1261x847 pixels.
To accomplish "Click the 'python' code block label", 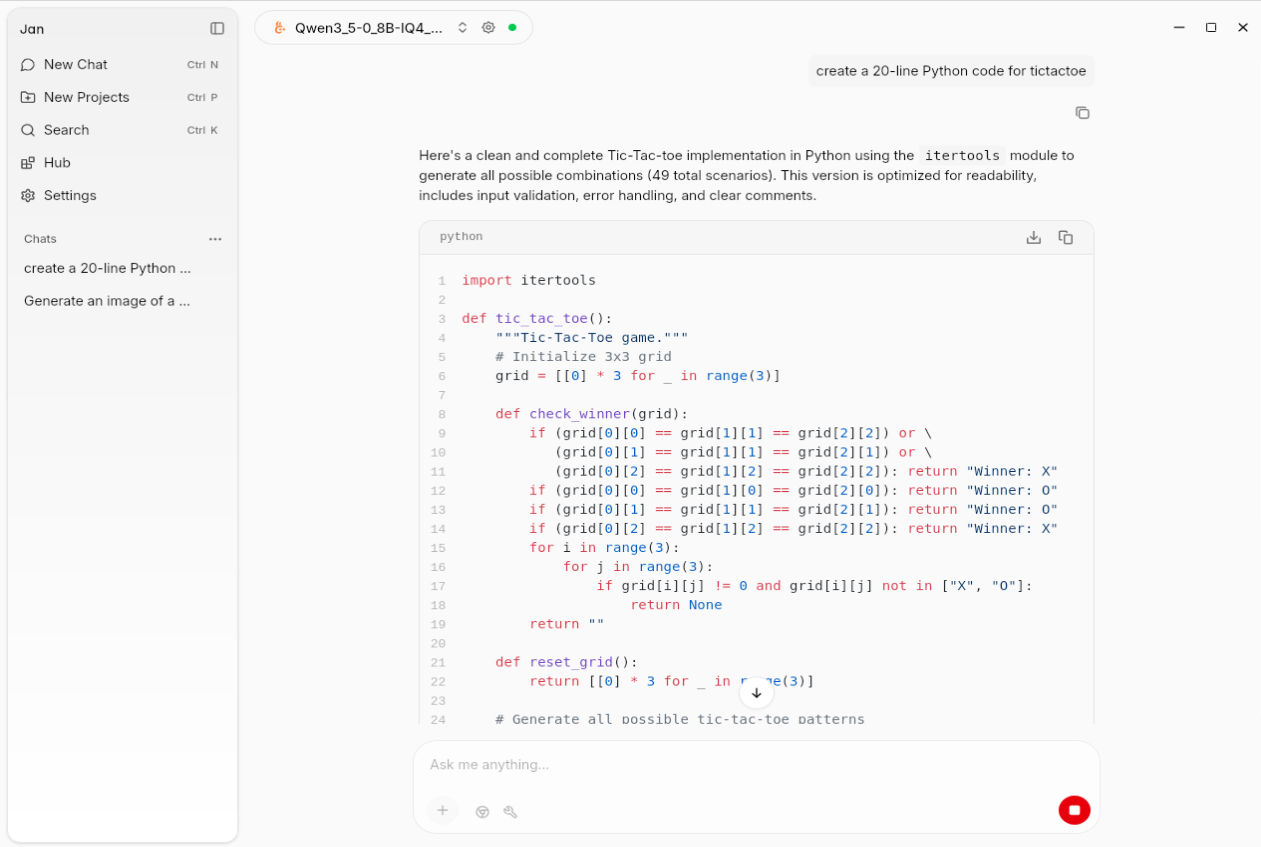I will click(461, 237).
